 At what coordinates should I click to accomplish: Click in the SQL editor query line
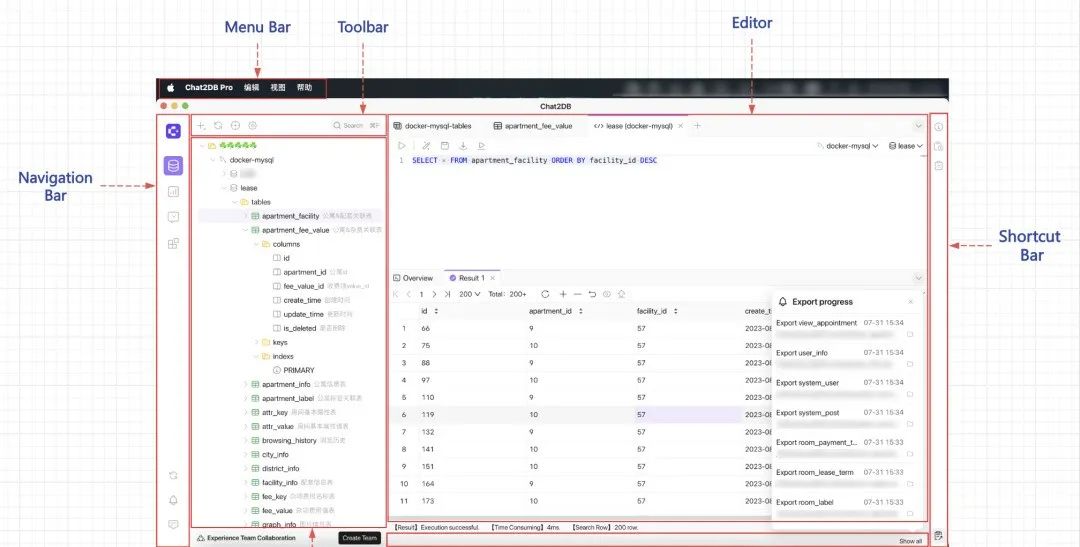tap(534, 161)
